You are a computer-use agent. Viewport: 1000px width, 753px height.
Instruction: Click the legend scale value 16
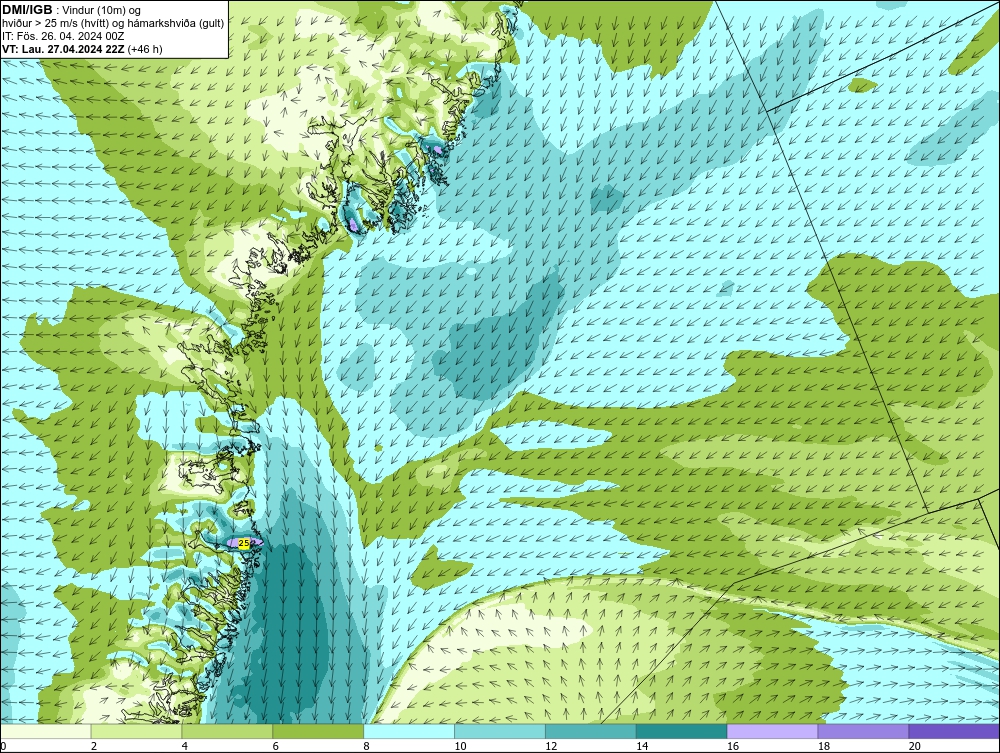tap(733, 746)
